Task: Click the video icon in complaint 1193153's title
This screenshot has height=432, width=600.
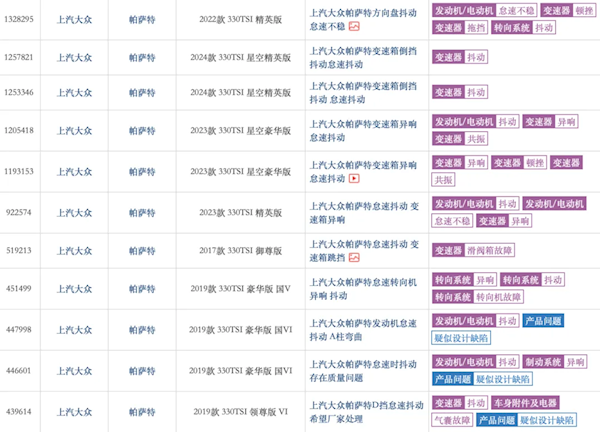Action: coord(354,178)
